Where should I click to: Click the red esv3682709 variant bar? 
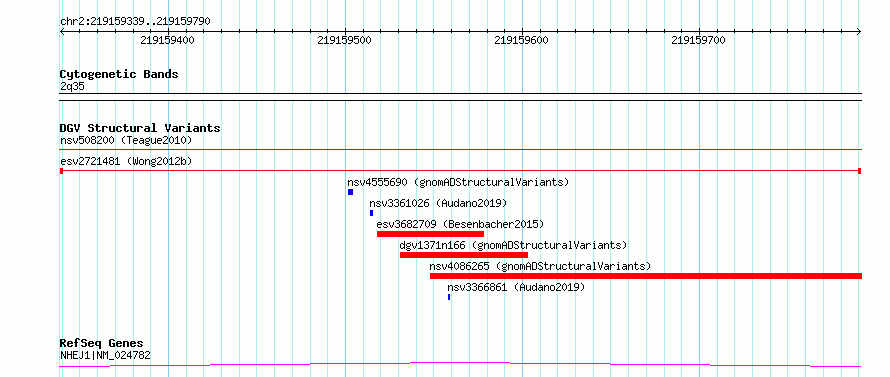(x=430, y=234)
